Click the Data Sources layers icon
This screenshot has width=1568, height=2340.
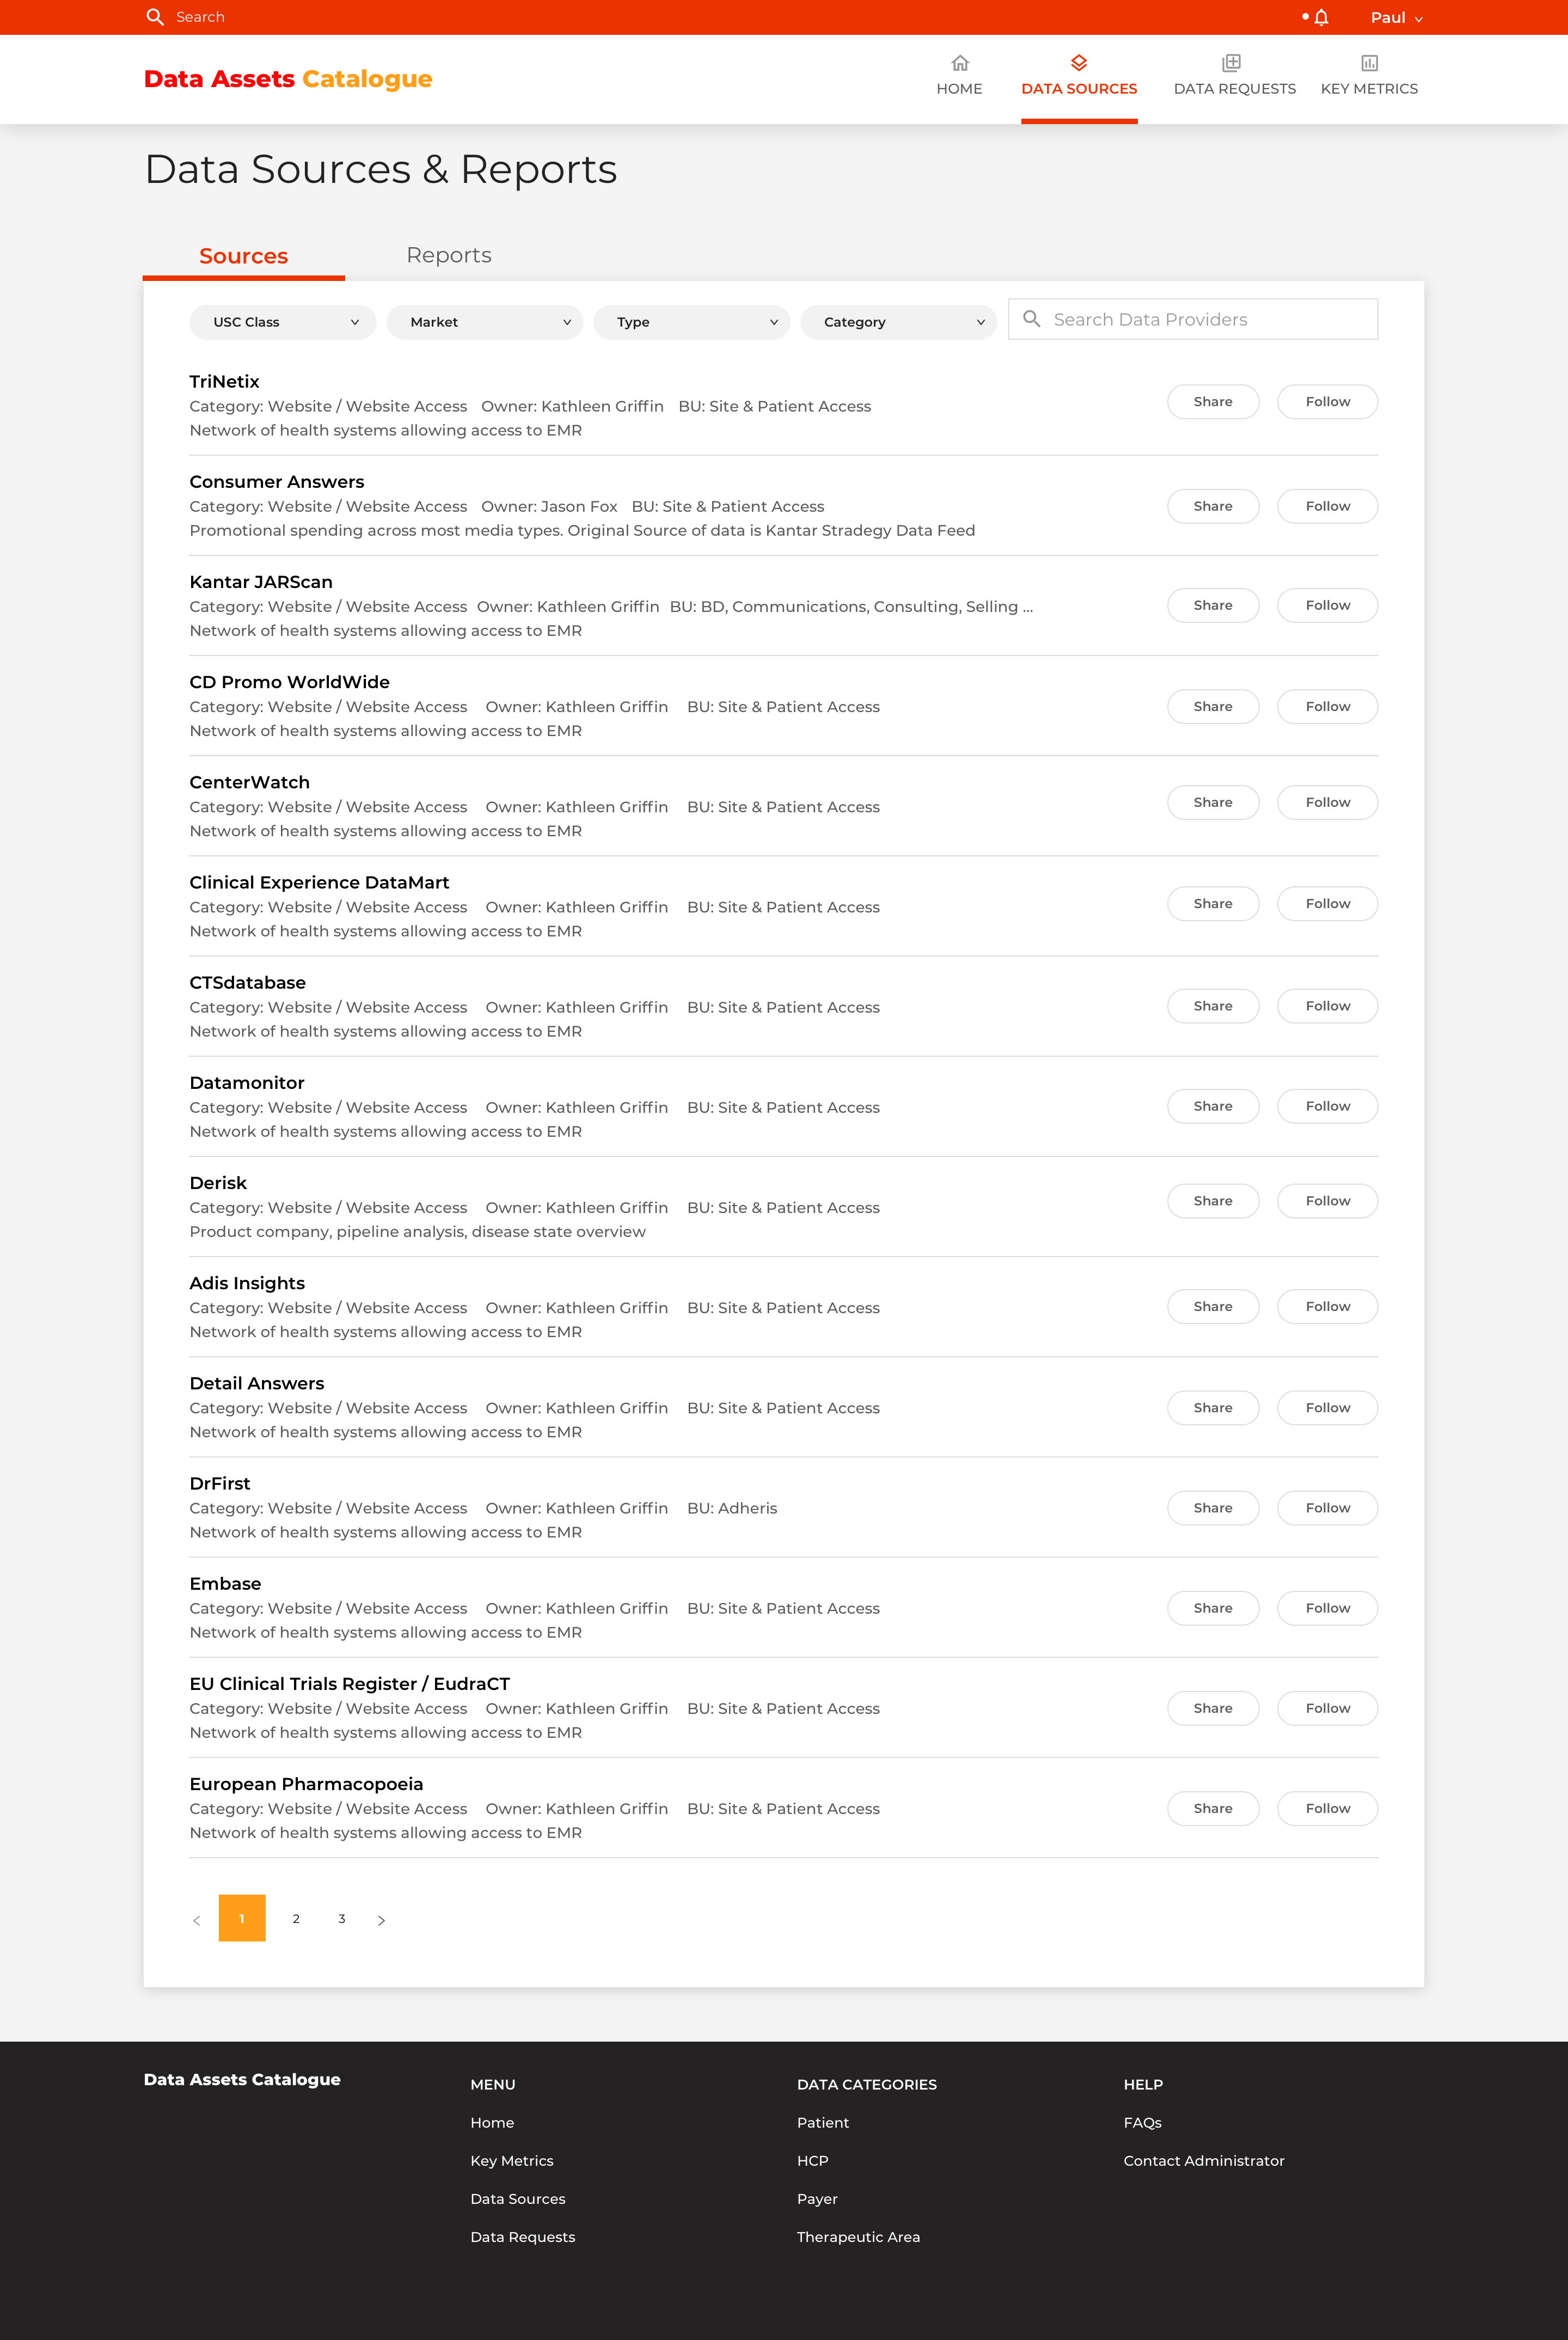click(x=1079, y=63)
